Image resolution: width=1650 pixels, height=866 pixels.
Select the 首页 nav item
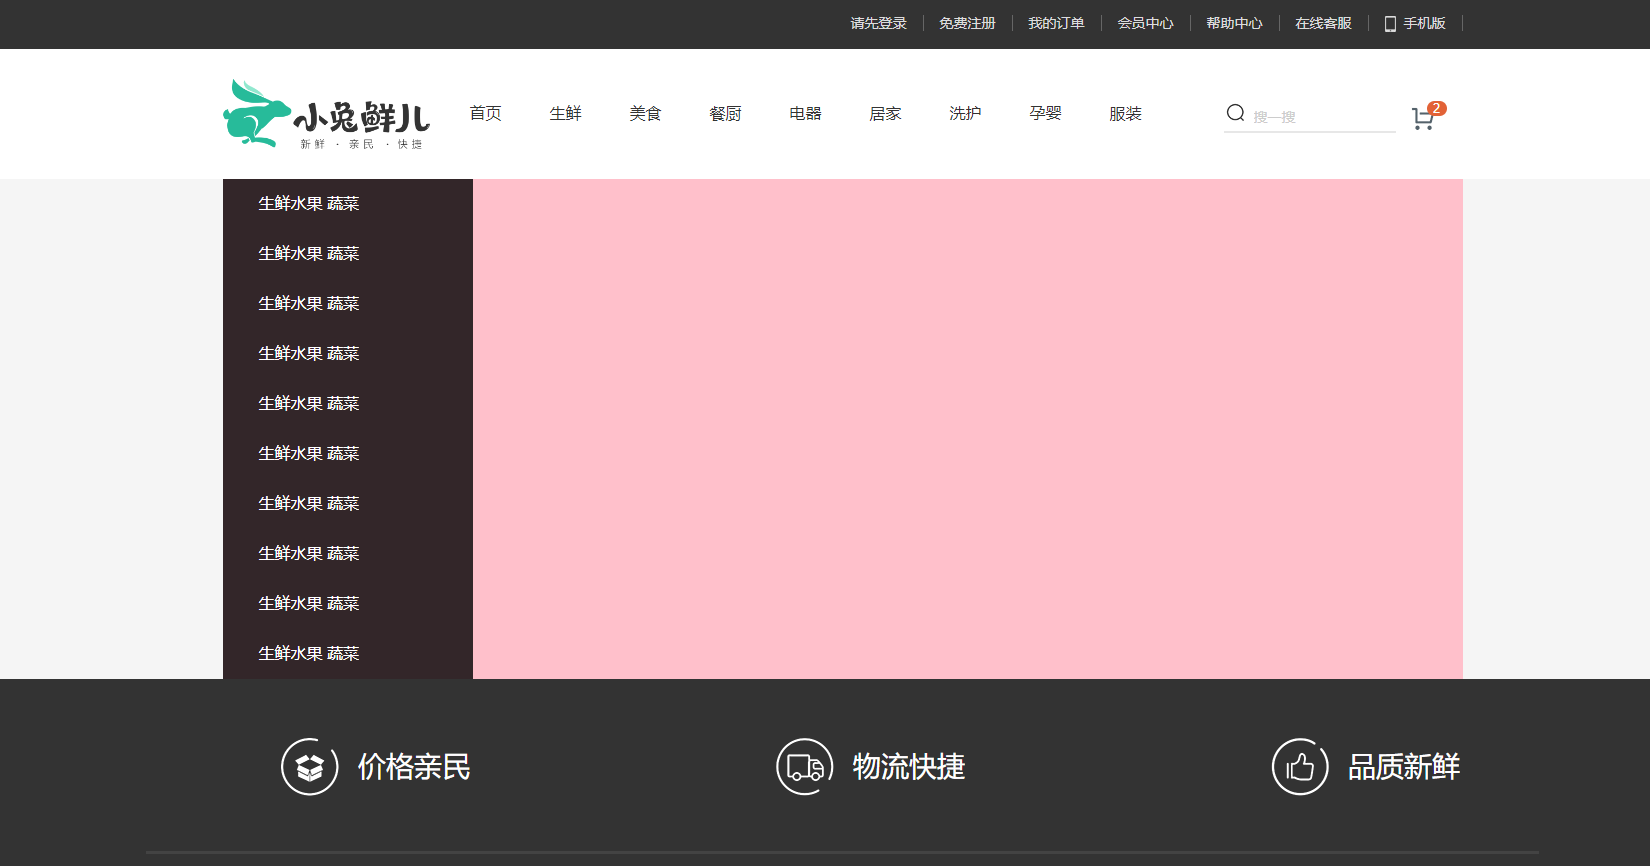click(486, 113)
